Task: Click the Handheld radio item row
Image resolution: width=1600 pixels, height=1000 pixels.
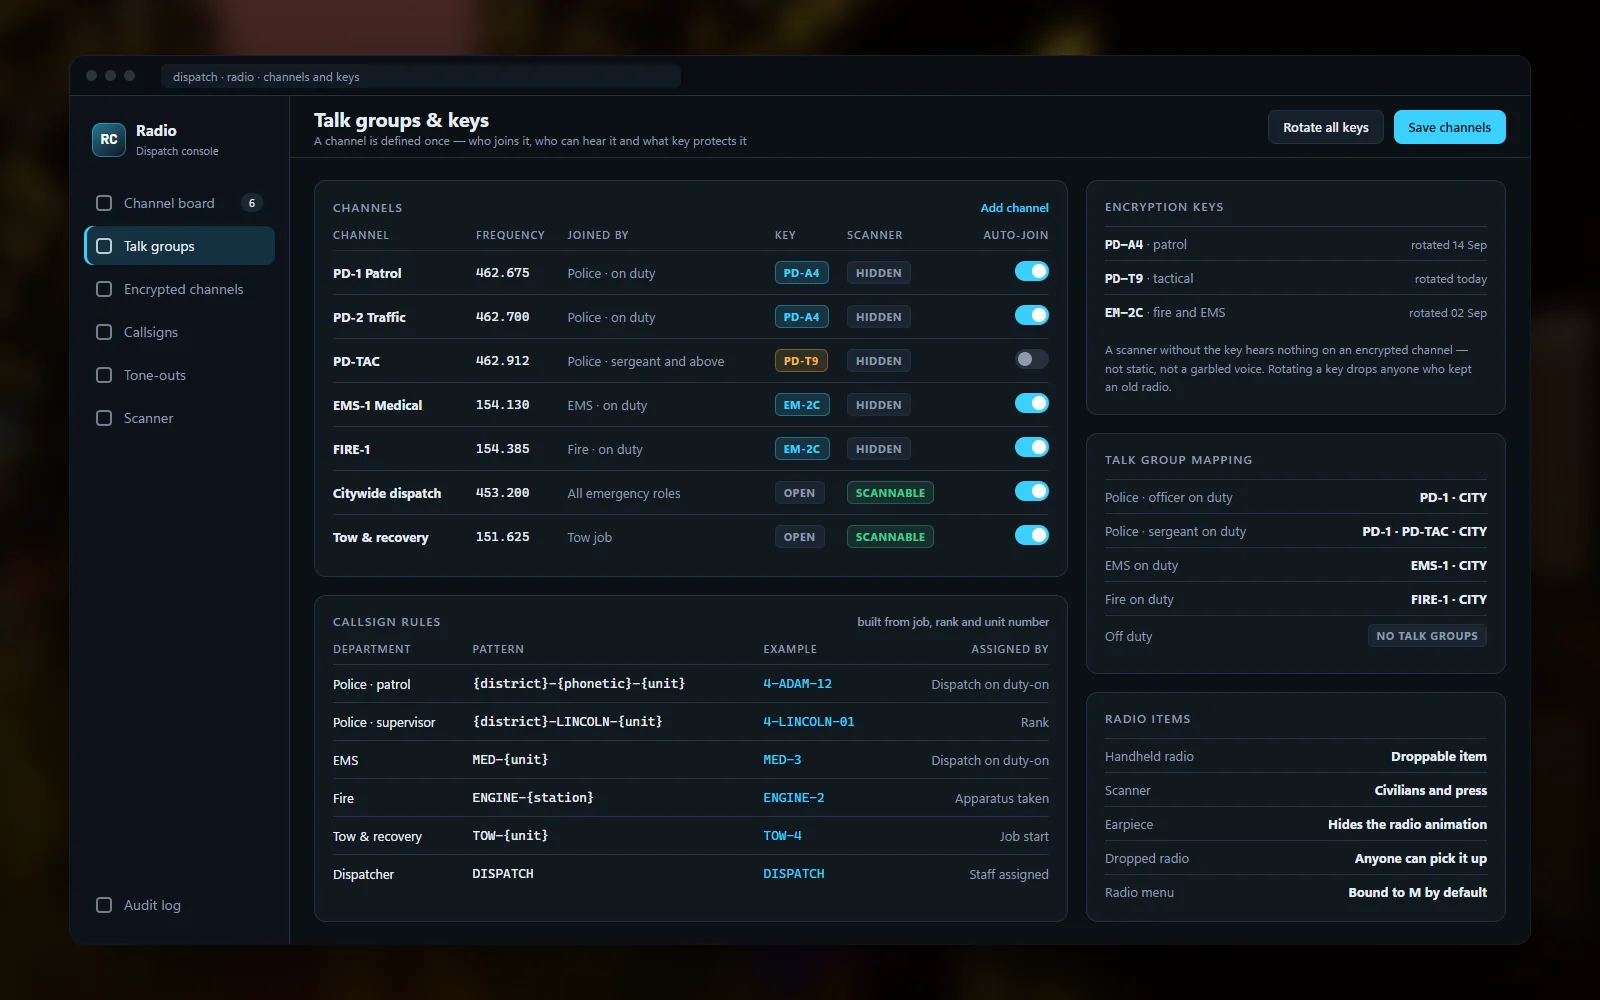Action: click(1295, 756)
